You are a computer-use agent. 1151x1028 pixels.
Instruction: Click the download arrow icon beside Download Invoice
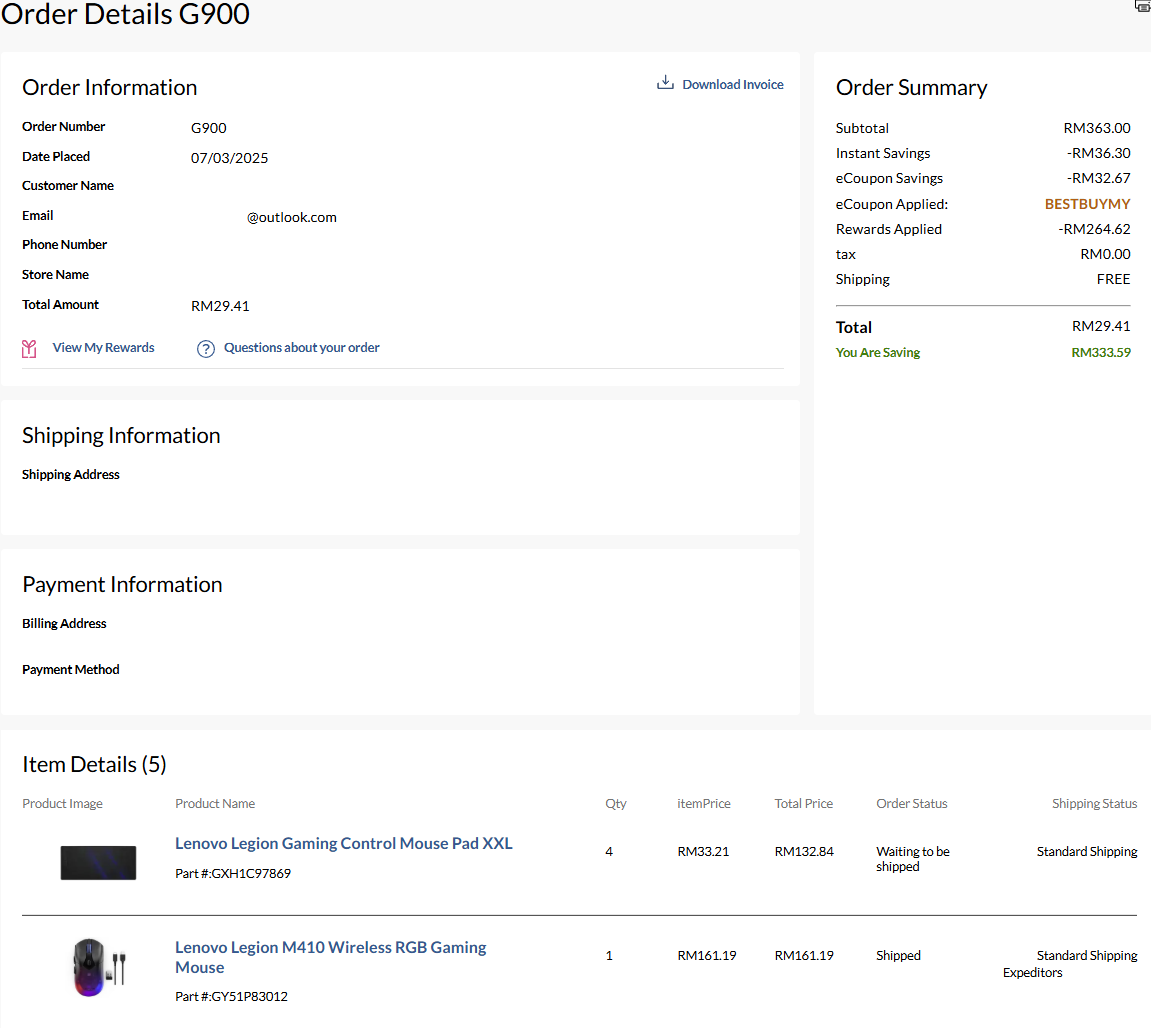pos(665,83)
